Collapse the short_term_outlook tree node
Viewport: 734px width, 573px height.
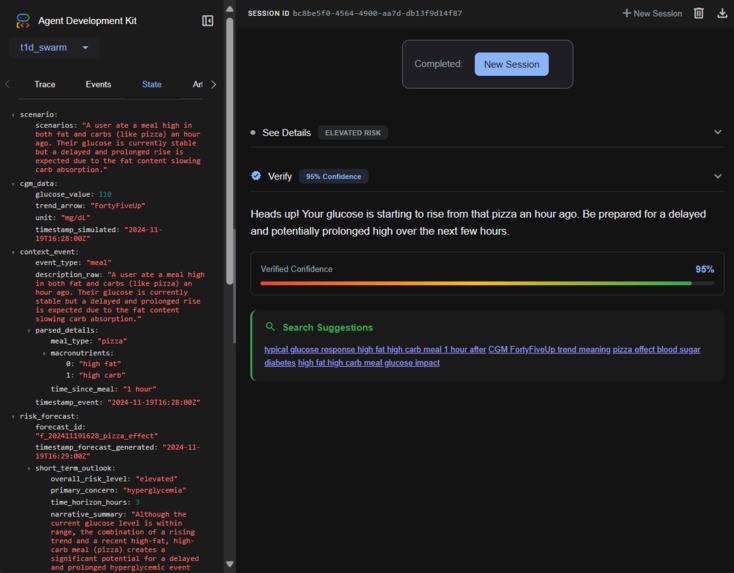tap(29, 469)
